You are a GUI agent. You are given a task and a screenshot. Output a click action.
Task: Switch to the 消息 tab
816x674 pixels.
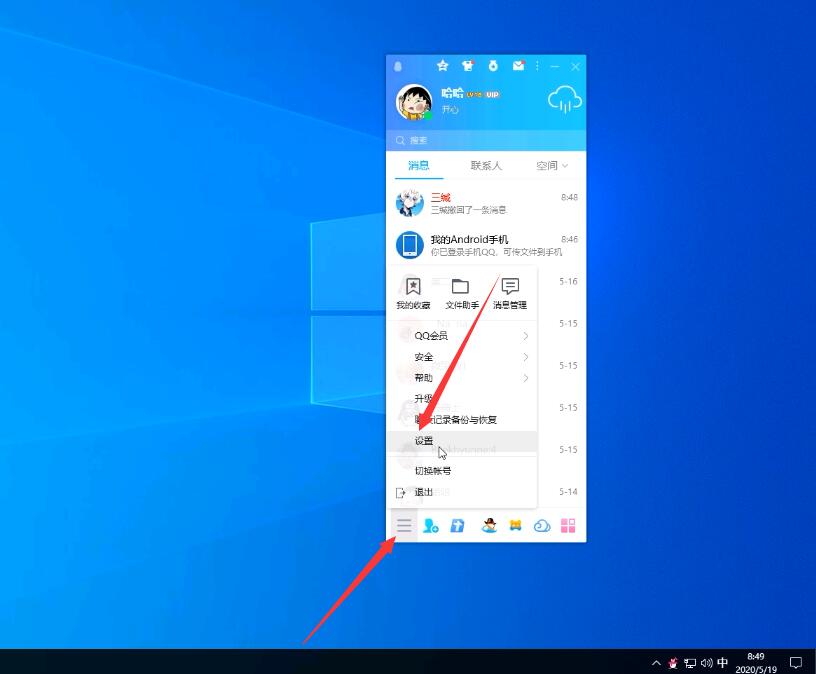[x=419, y=166]
